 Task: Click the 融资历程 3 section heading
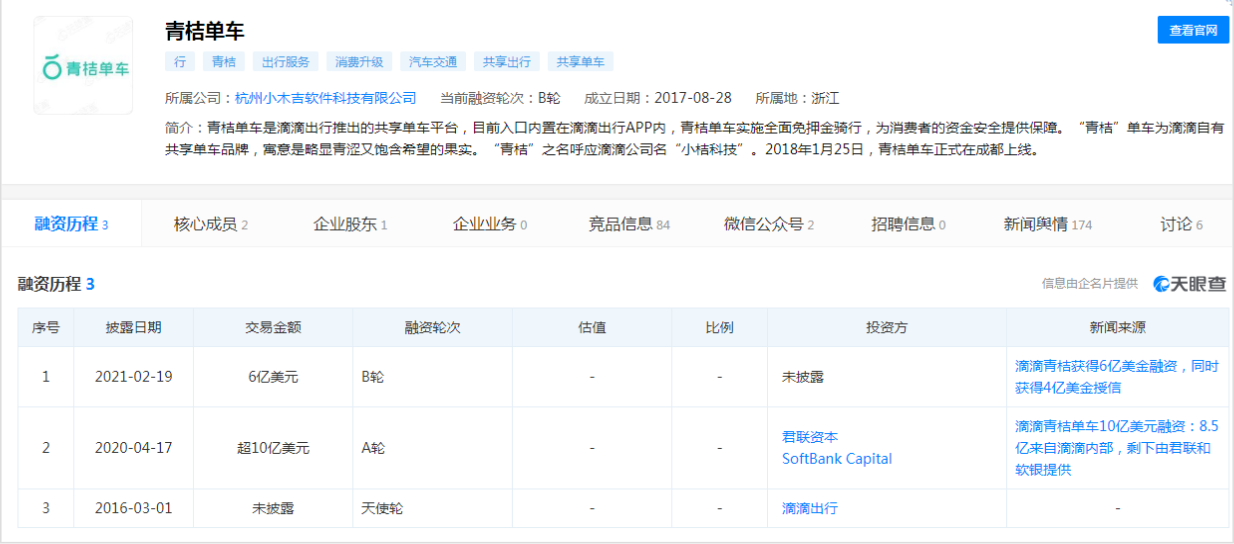[56, 284]
